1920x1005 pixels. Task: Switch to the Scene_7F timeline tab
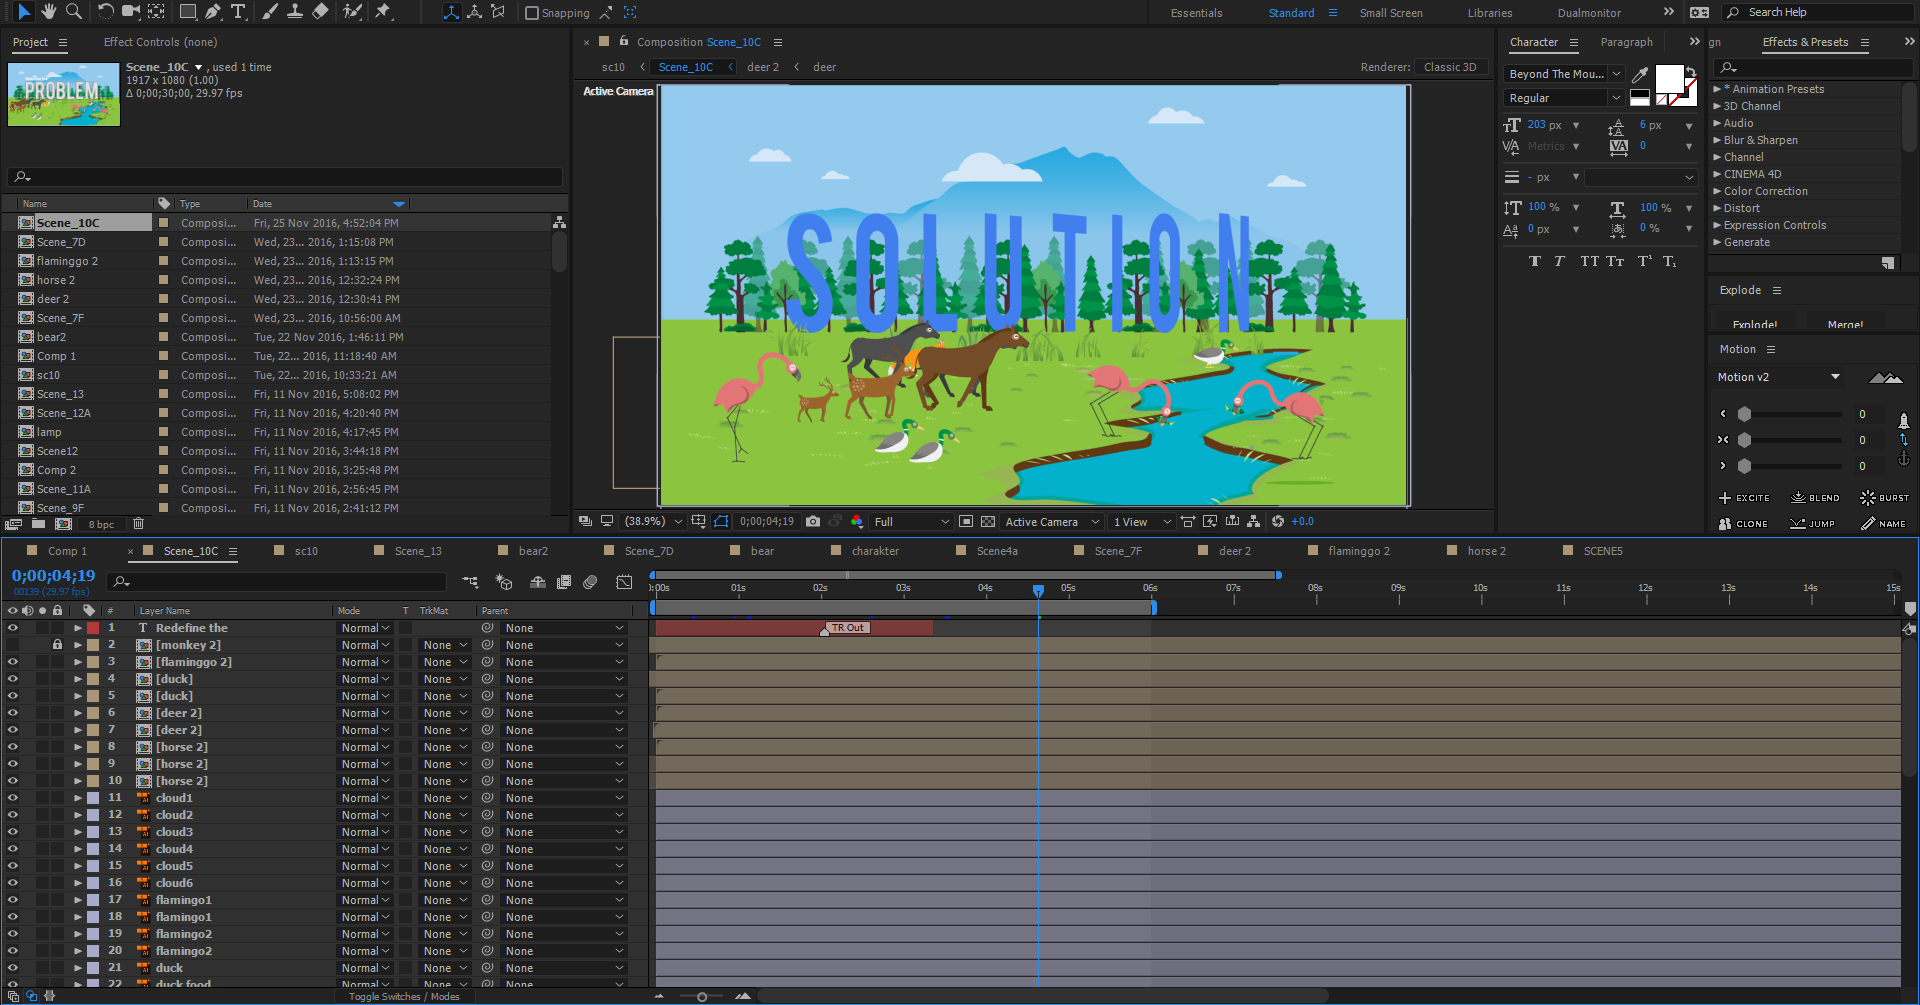[1118, 551]
